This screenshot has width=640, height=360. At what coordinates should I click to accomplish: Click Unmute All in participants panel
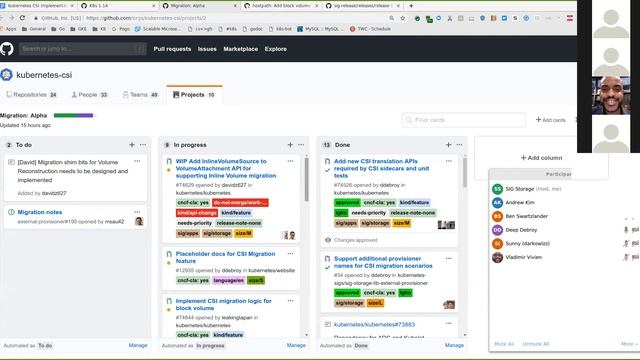click(x=536, y=344)
